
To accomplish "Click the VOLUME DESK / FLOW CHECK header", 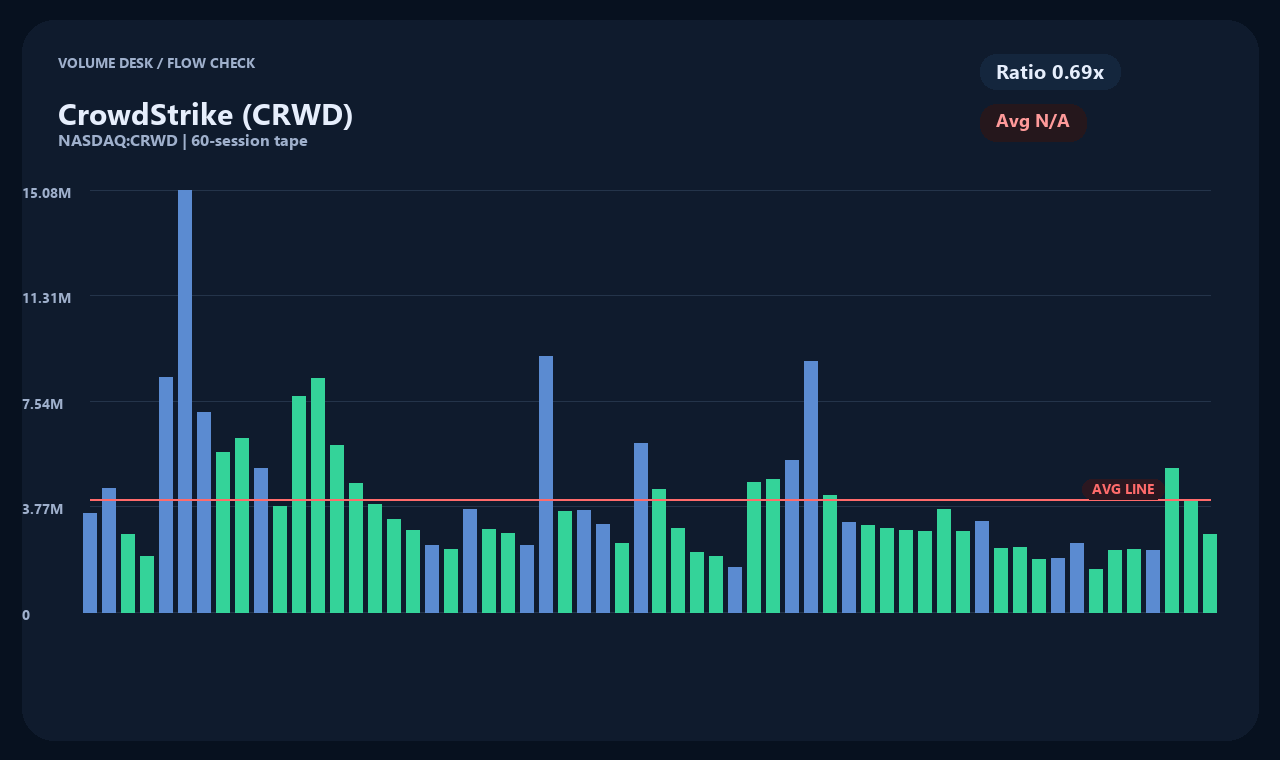I will (157, 63).
